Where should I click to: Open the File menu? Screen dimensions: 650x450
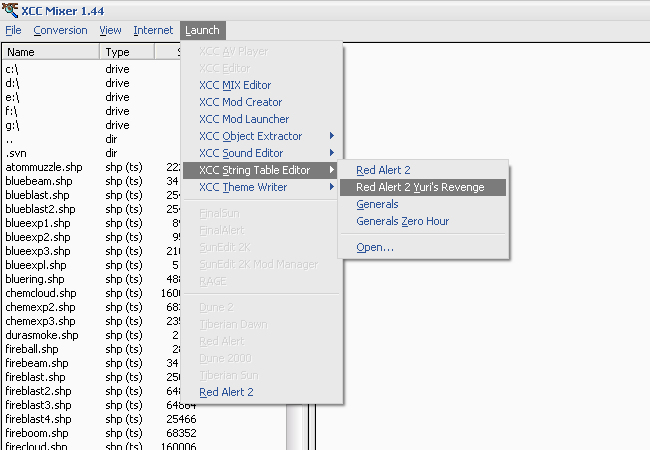click(x=13, y=31)
